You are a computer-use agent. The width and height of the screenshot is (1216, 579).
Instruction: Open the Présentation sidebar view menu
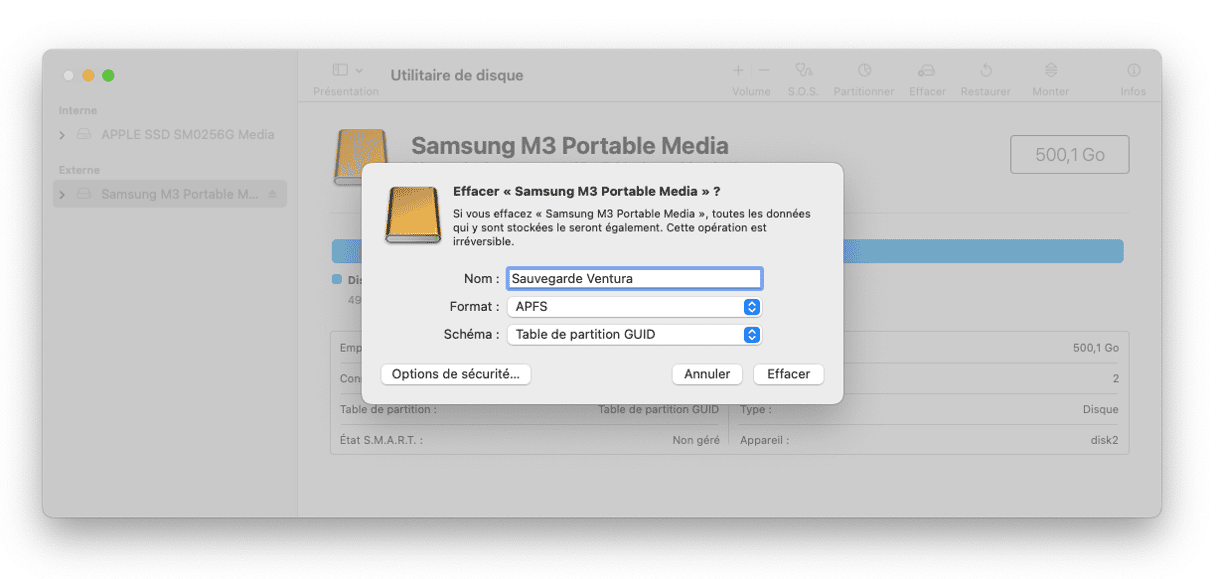pos(346,71)
